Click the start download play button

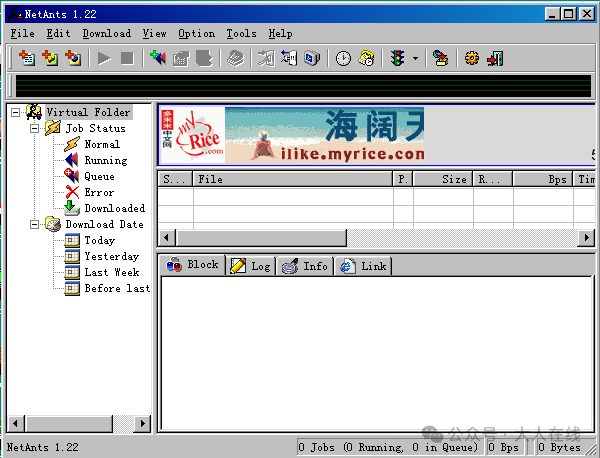[x=104, y=59]
